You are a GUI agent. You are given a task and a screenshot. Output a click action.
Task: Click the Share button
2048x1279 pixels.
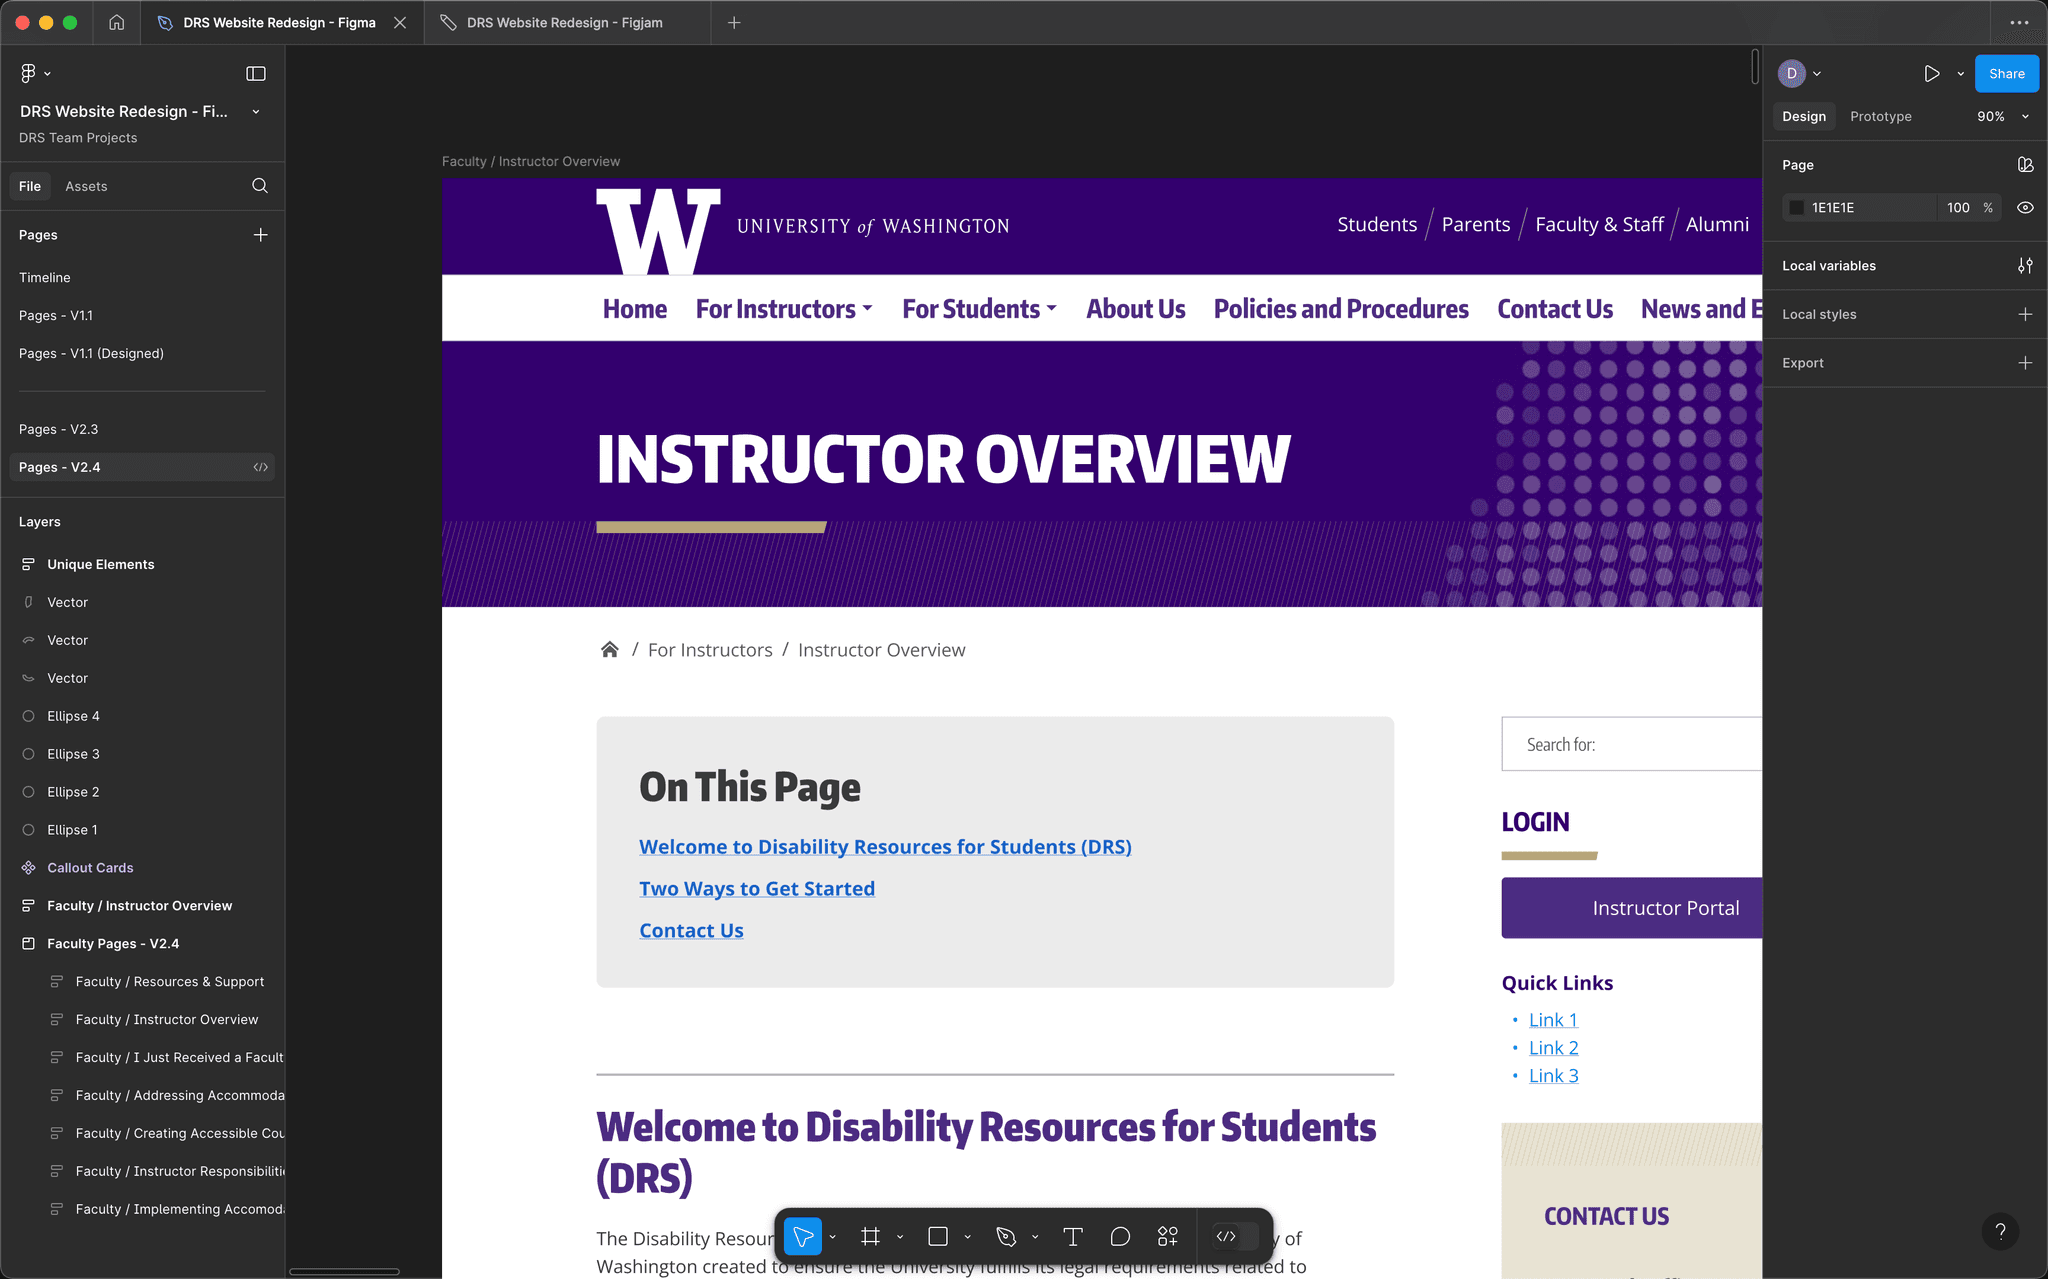2005,73
